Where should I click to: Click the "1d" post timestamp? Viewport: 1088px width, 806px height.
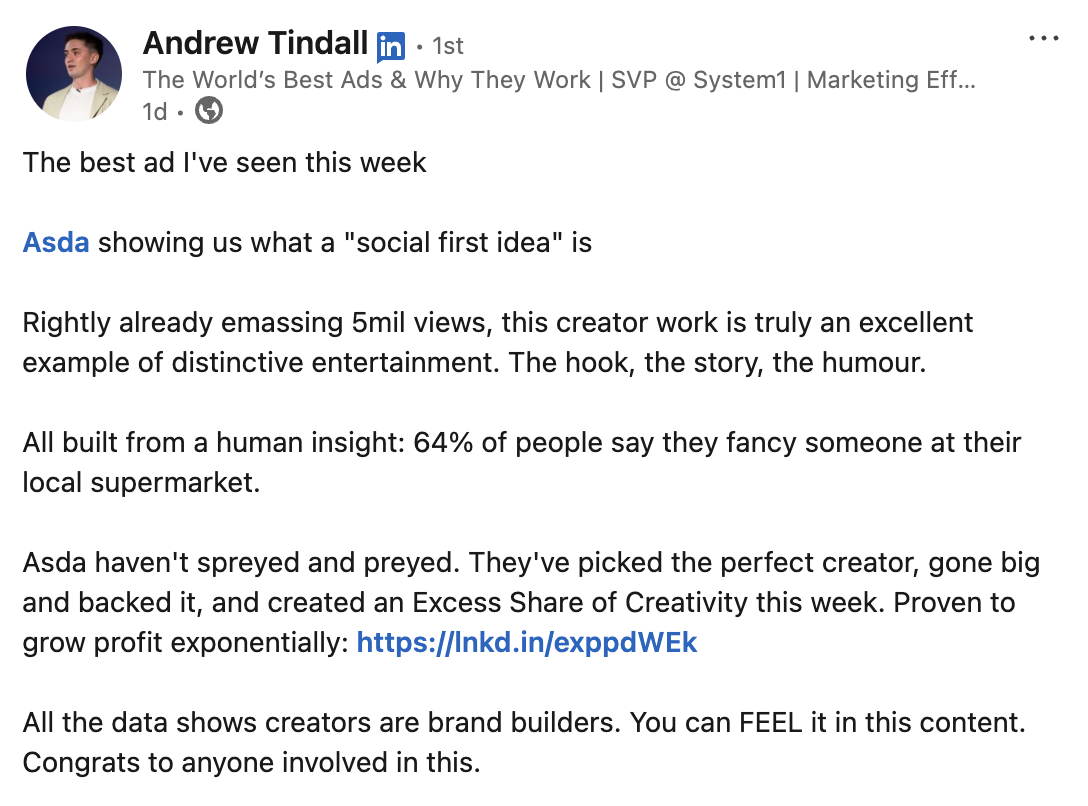pos(154,112)
